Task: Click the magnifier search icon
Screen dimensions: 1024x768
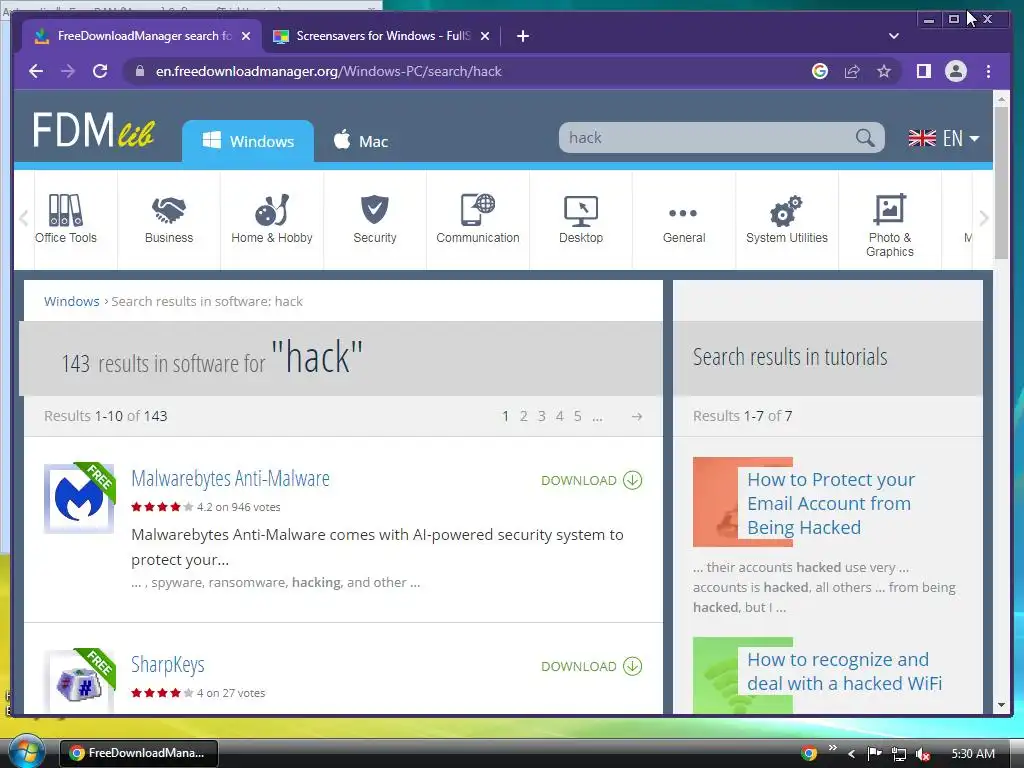Action: pos(865,138)
